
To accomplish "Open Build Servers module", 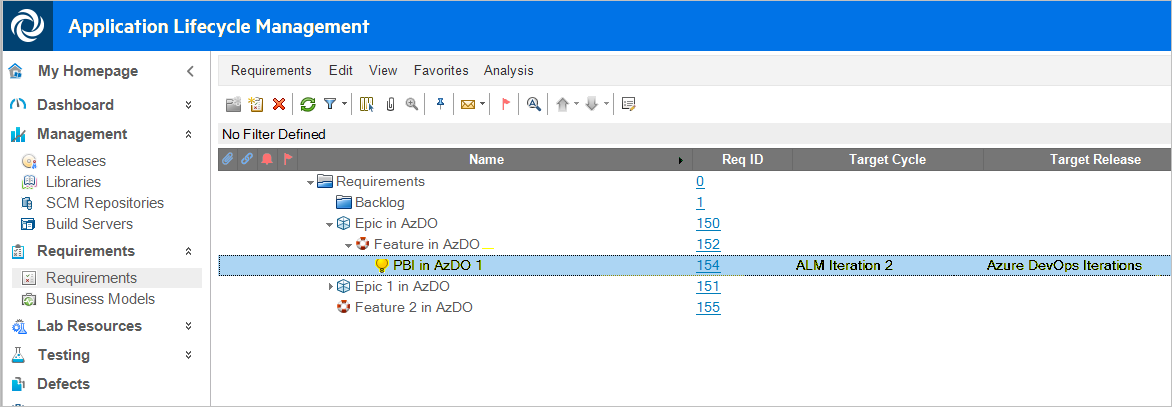I will point(89,224).
